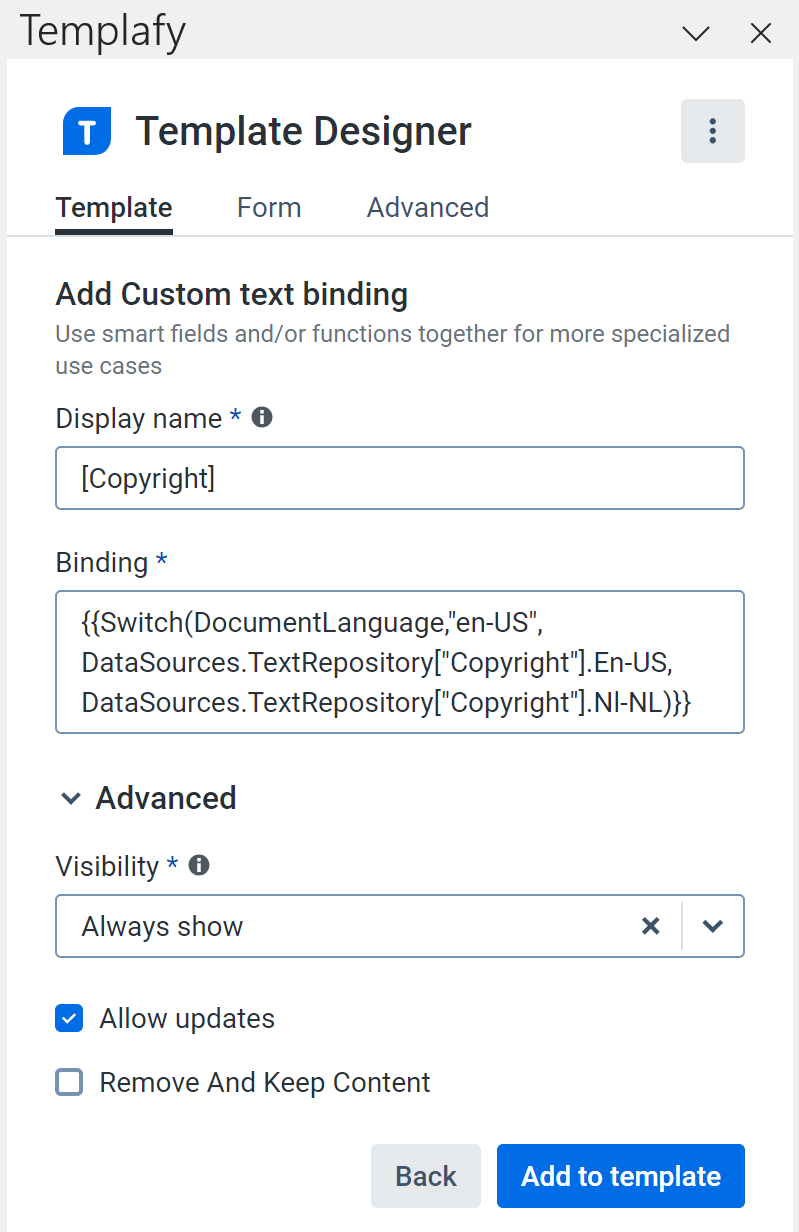
Task: Click inside the Display name field
Action: (400, 478)
